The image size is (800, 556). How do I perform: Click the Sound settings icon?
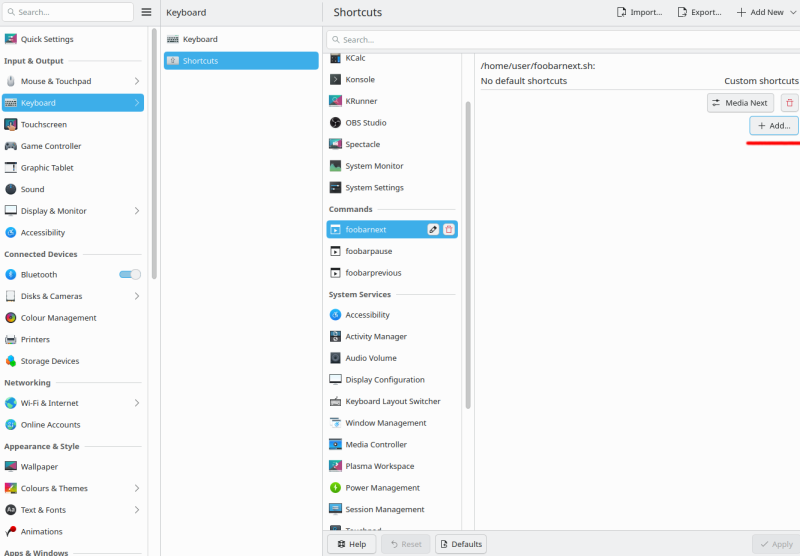[x=11, y=189]
